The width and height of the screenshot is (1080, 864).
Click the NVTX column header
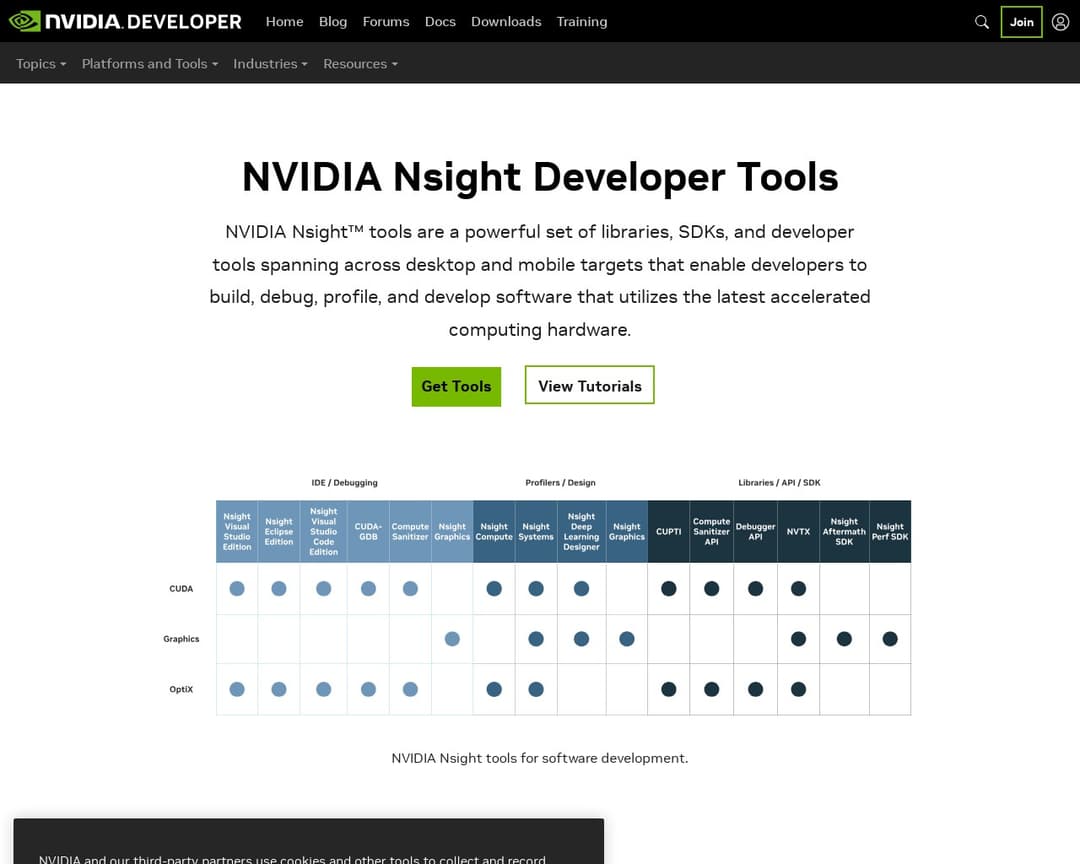(x=798, y=531)
